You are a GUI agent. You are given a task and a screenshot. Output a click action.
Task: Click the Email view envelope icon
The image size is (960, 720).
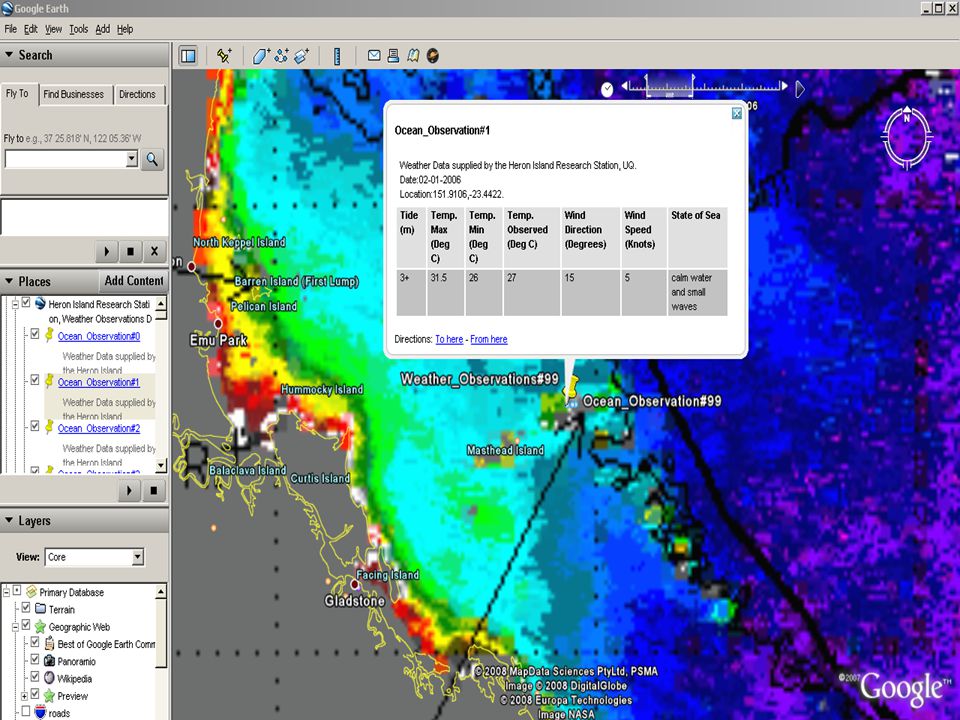[374, 56]
